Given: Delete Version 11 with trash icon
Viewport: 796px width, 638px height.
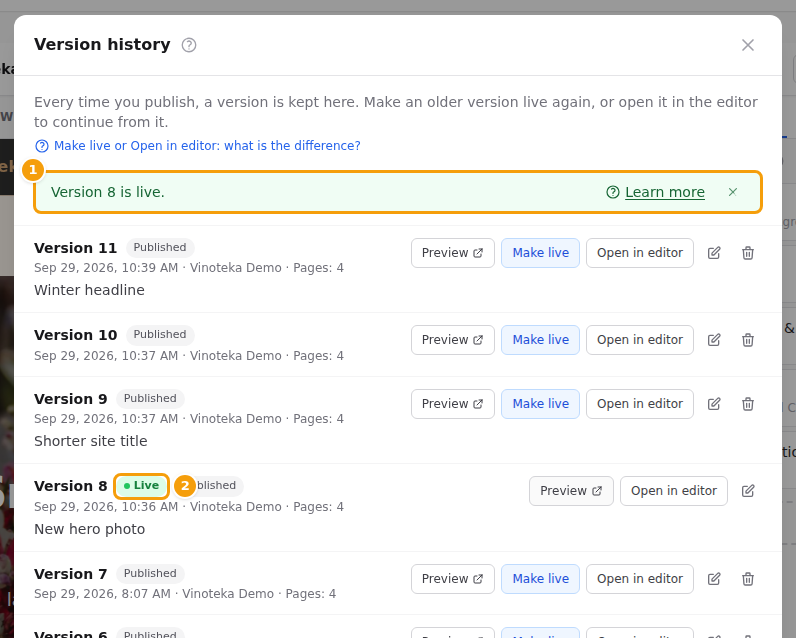Looking at the screenshot, I should (747, 253).
